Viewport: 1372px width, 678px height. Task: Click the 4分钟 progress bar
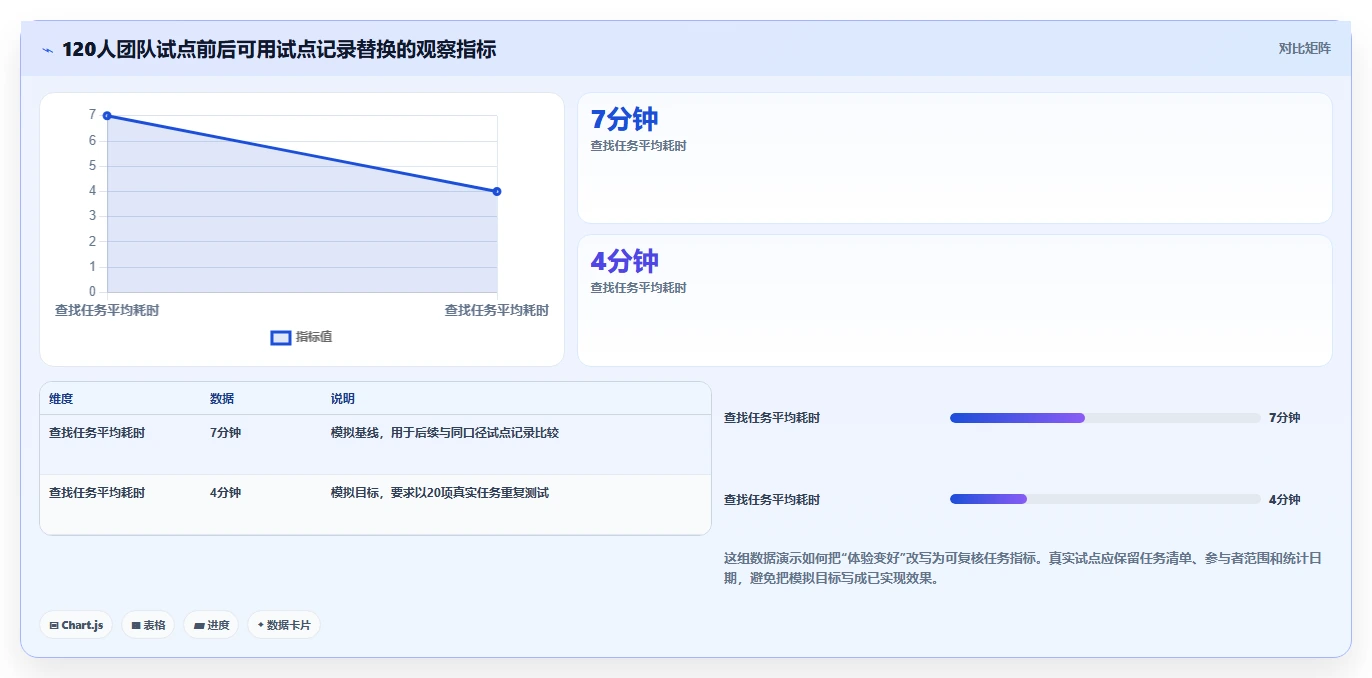tap(1105, 499)
